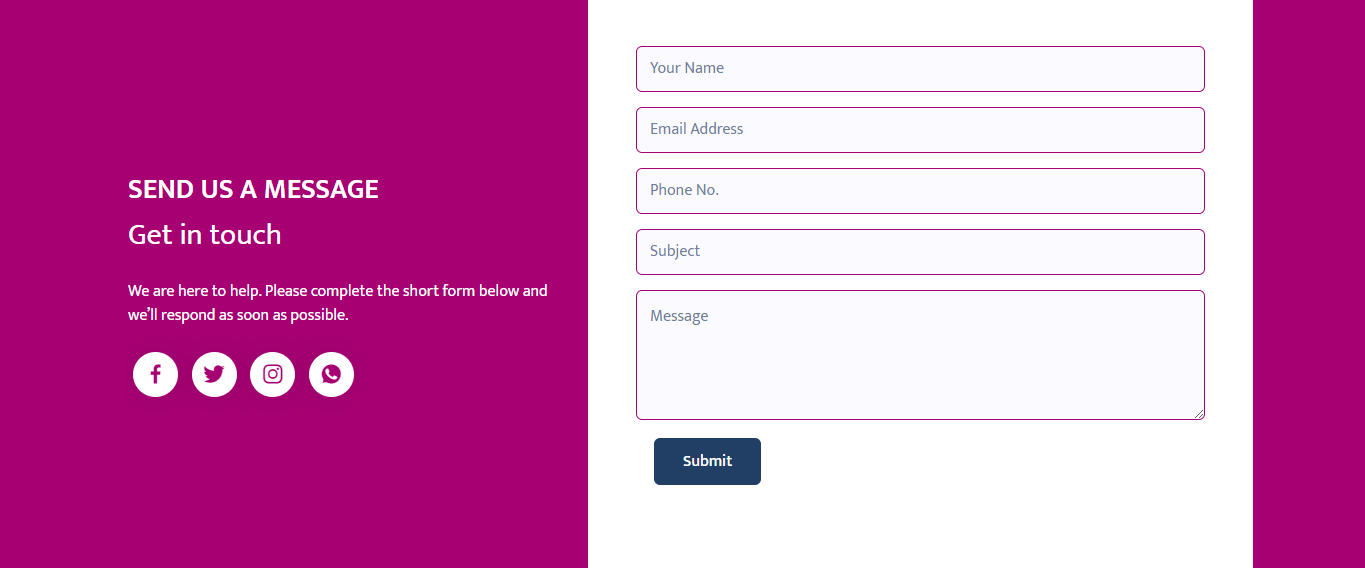Grab the Message textarea resize handle
The image size is (1365, 568).
point(1199,414)
